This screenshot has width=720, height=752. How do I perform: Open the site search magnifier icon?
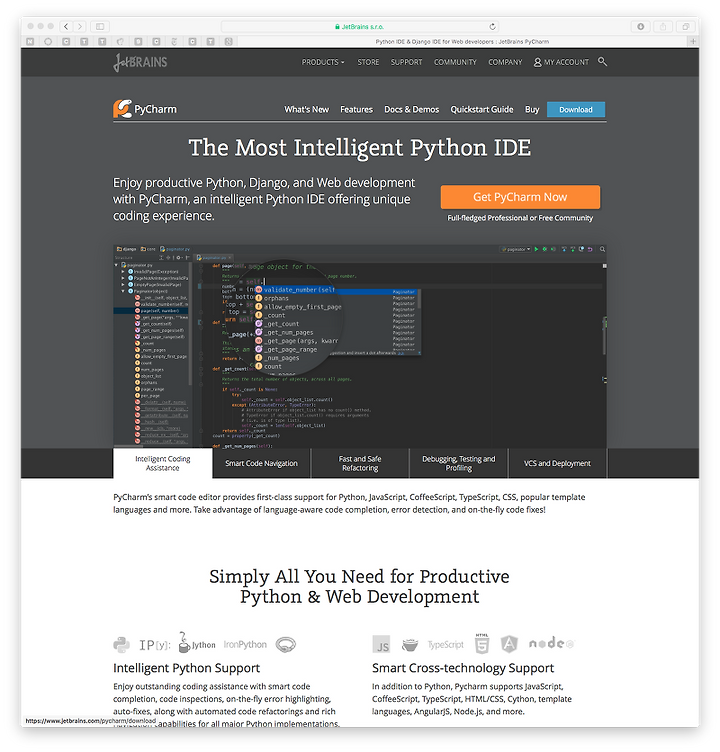602,61
